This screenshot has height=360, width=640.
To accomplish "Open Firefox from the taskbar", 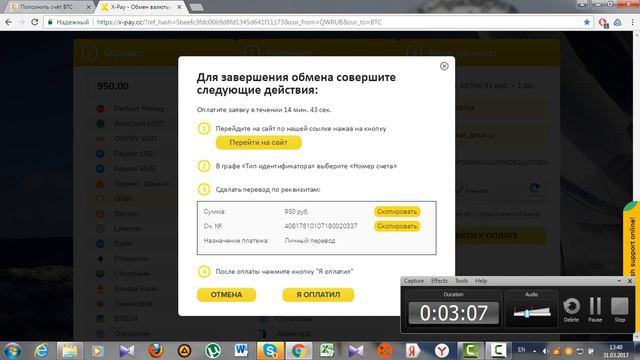I will (156, 351).
